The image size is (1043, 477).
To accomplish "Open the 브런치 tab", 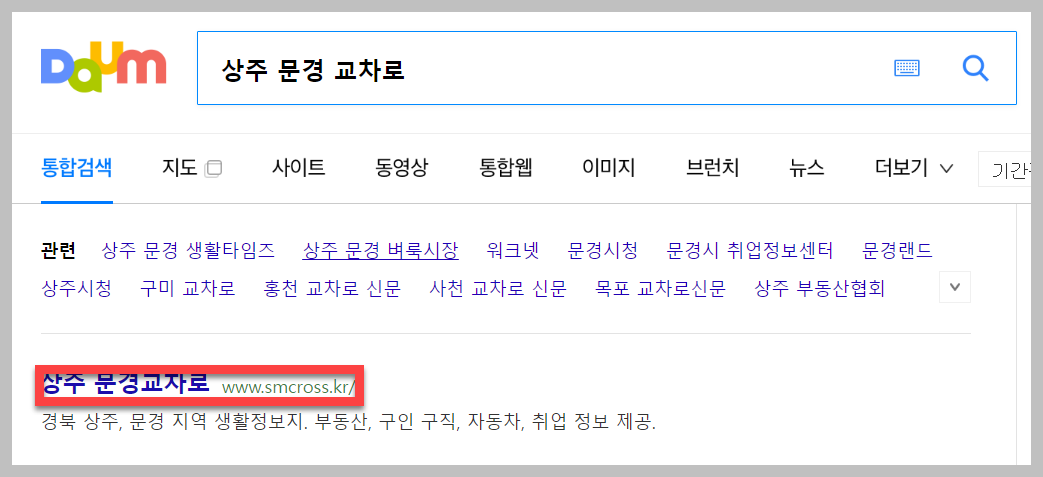I will click(x=712, y=168).
